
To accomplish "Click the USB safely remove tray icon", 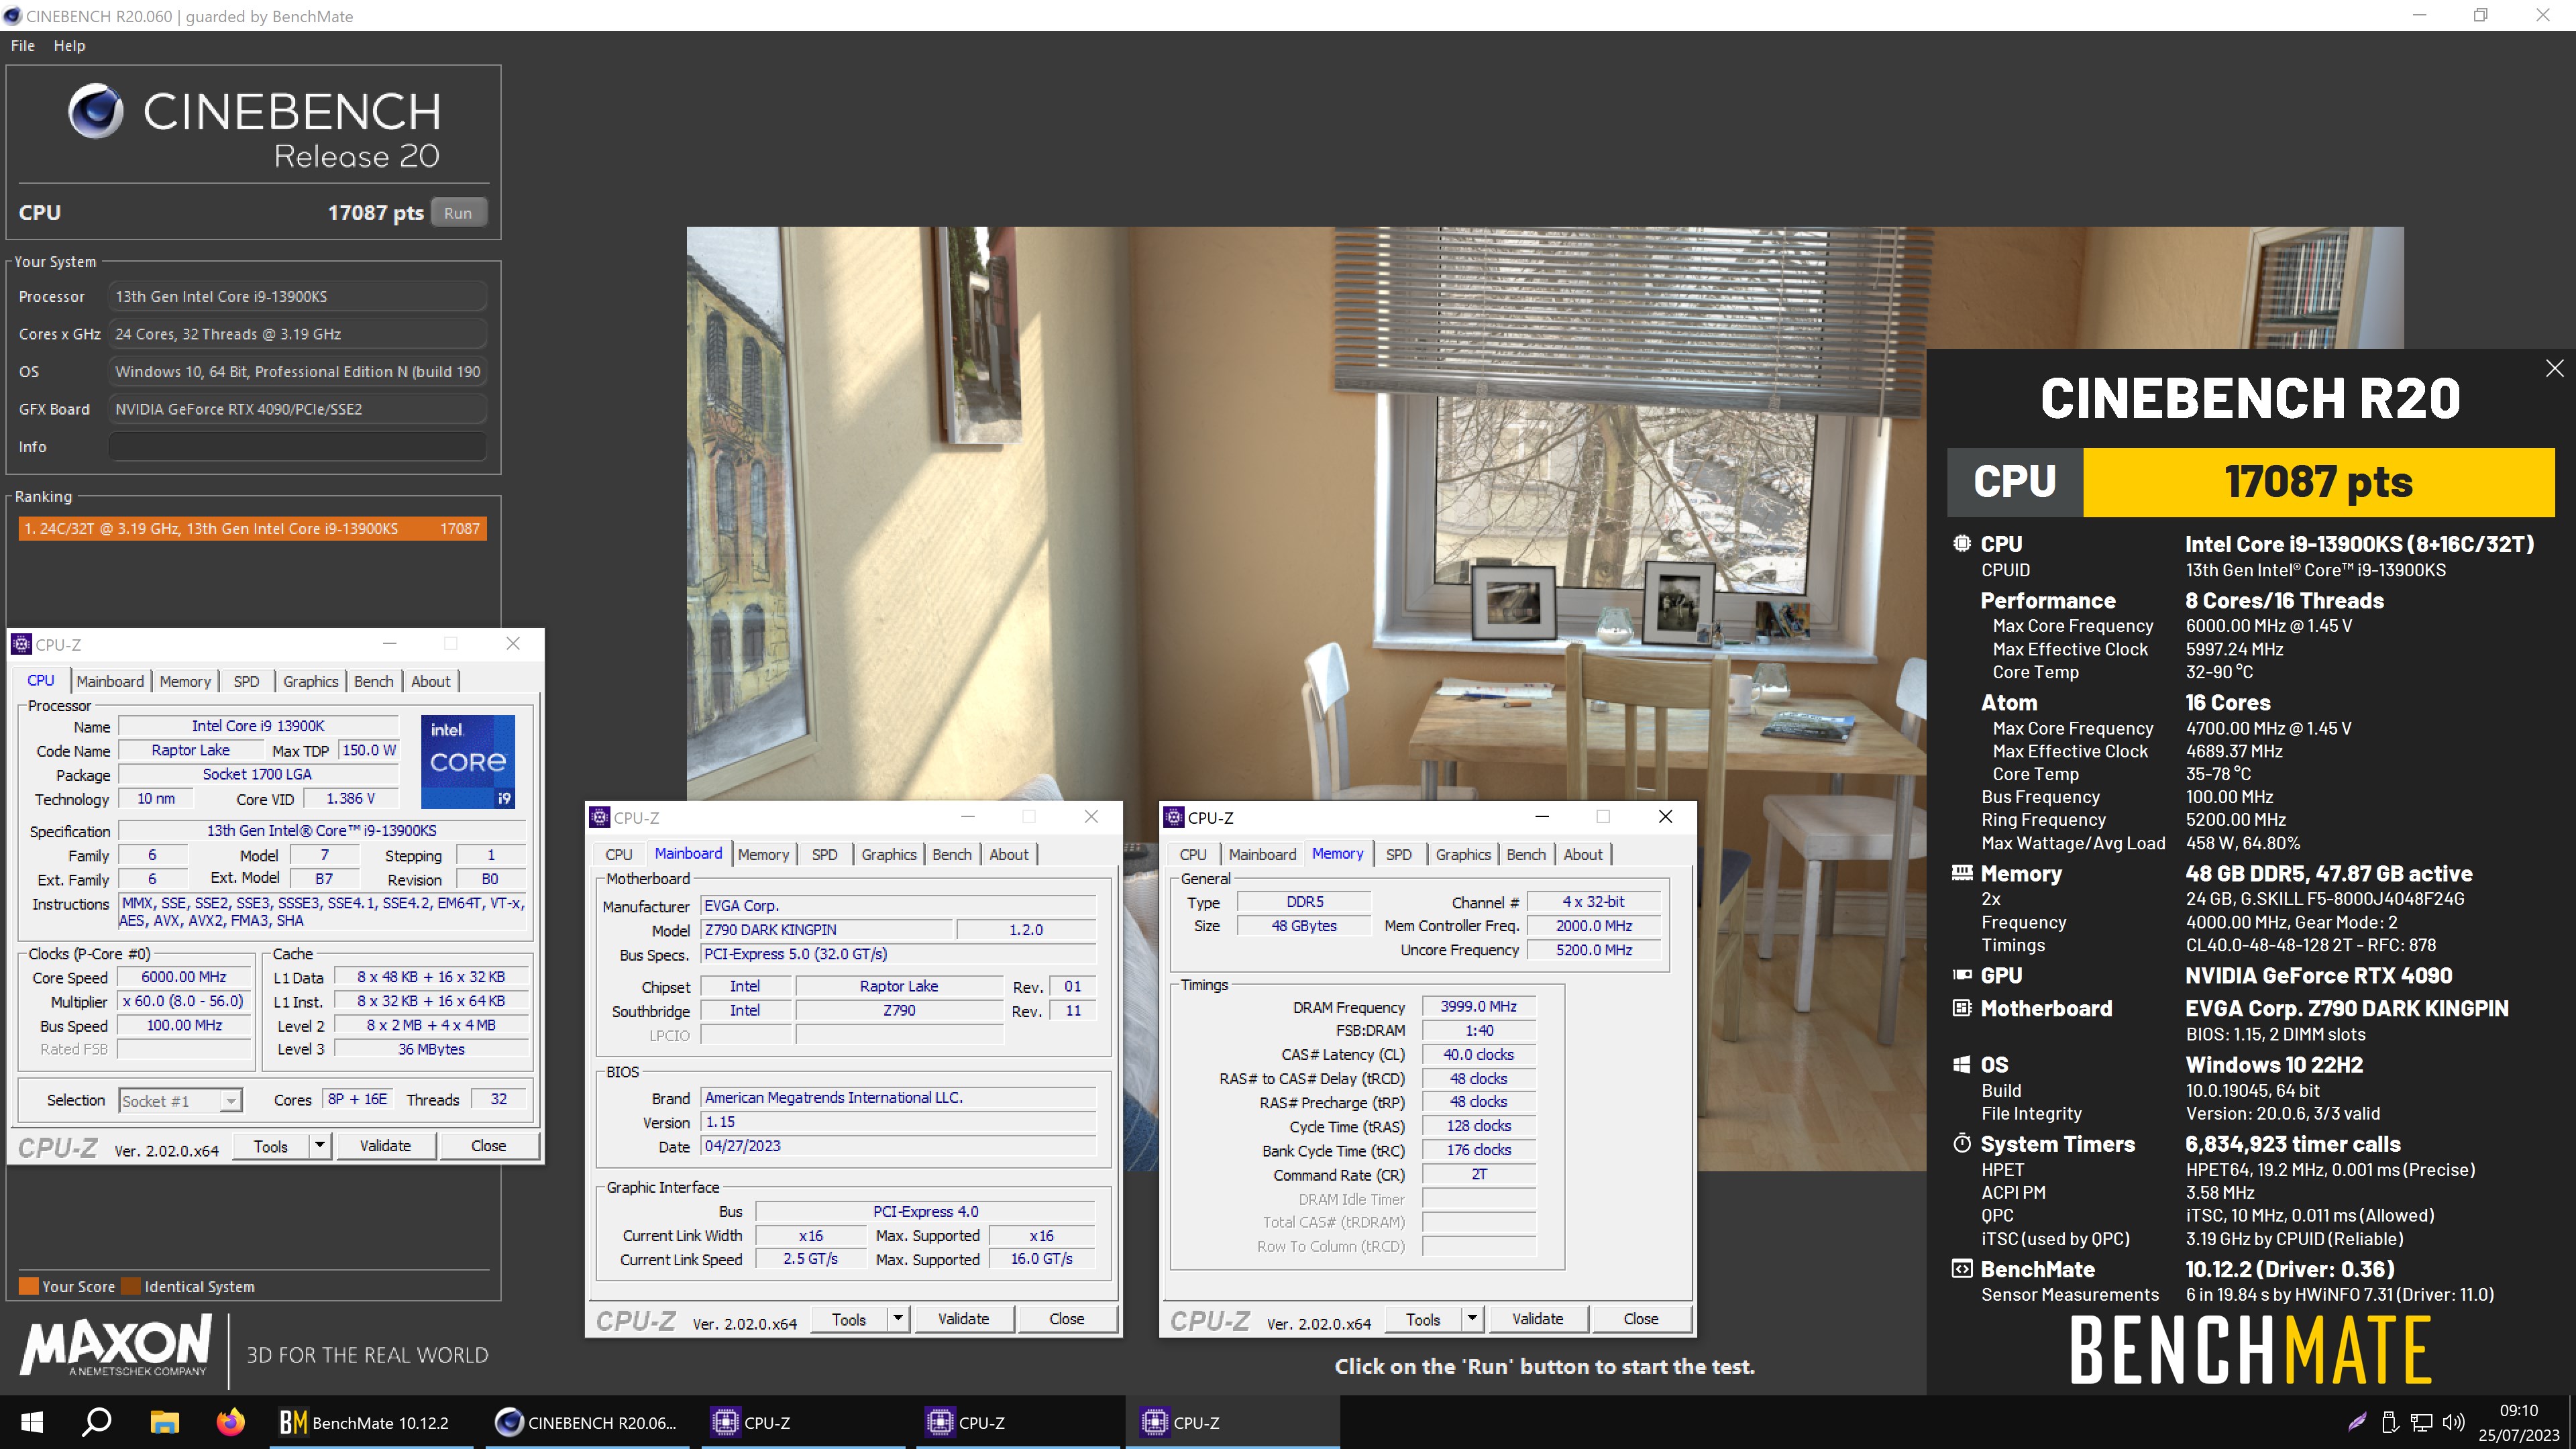I will tap(2391, 1422).
